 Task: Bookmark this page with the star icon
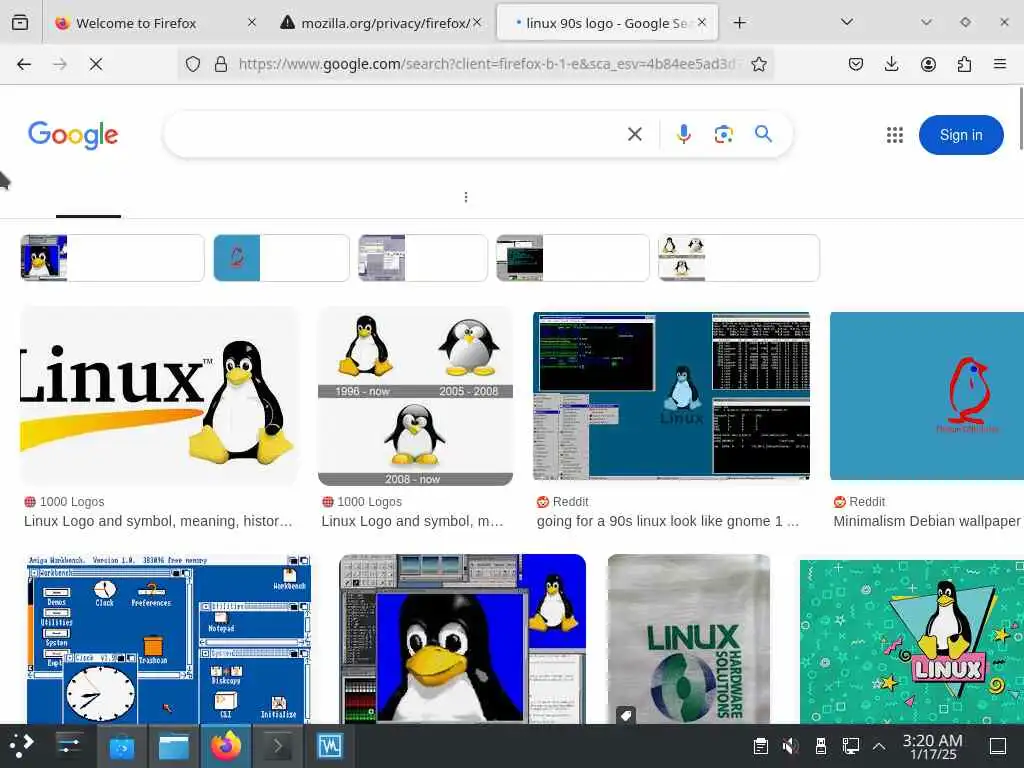(758, 64)
